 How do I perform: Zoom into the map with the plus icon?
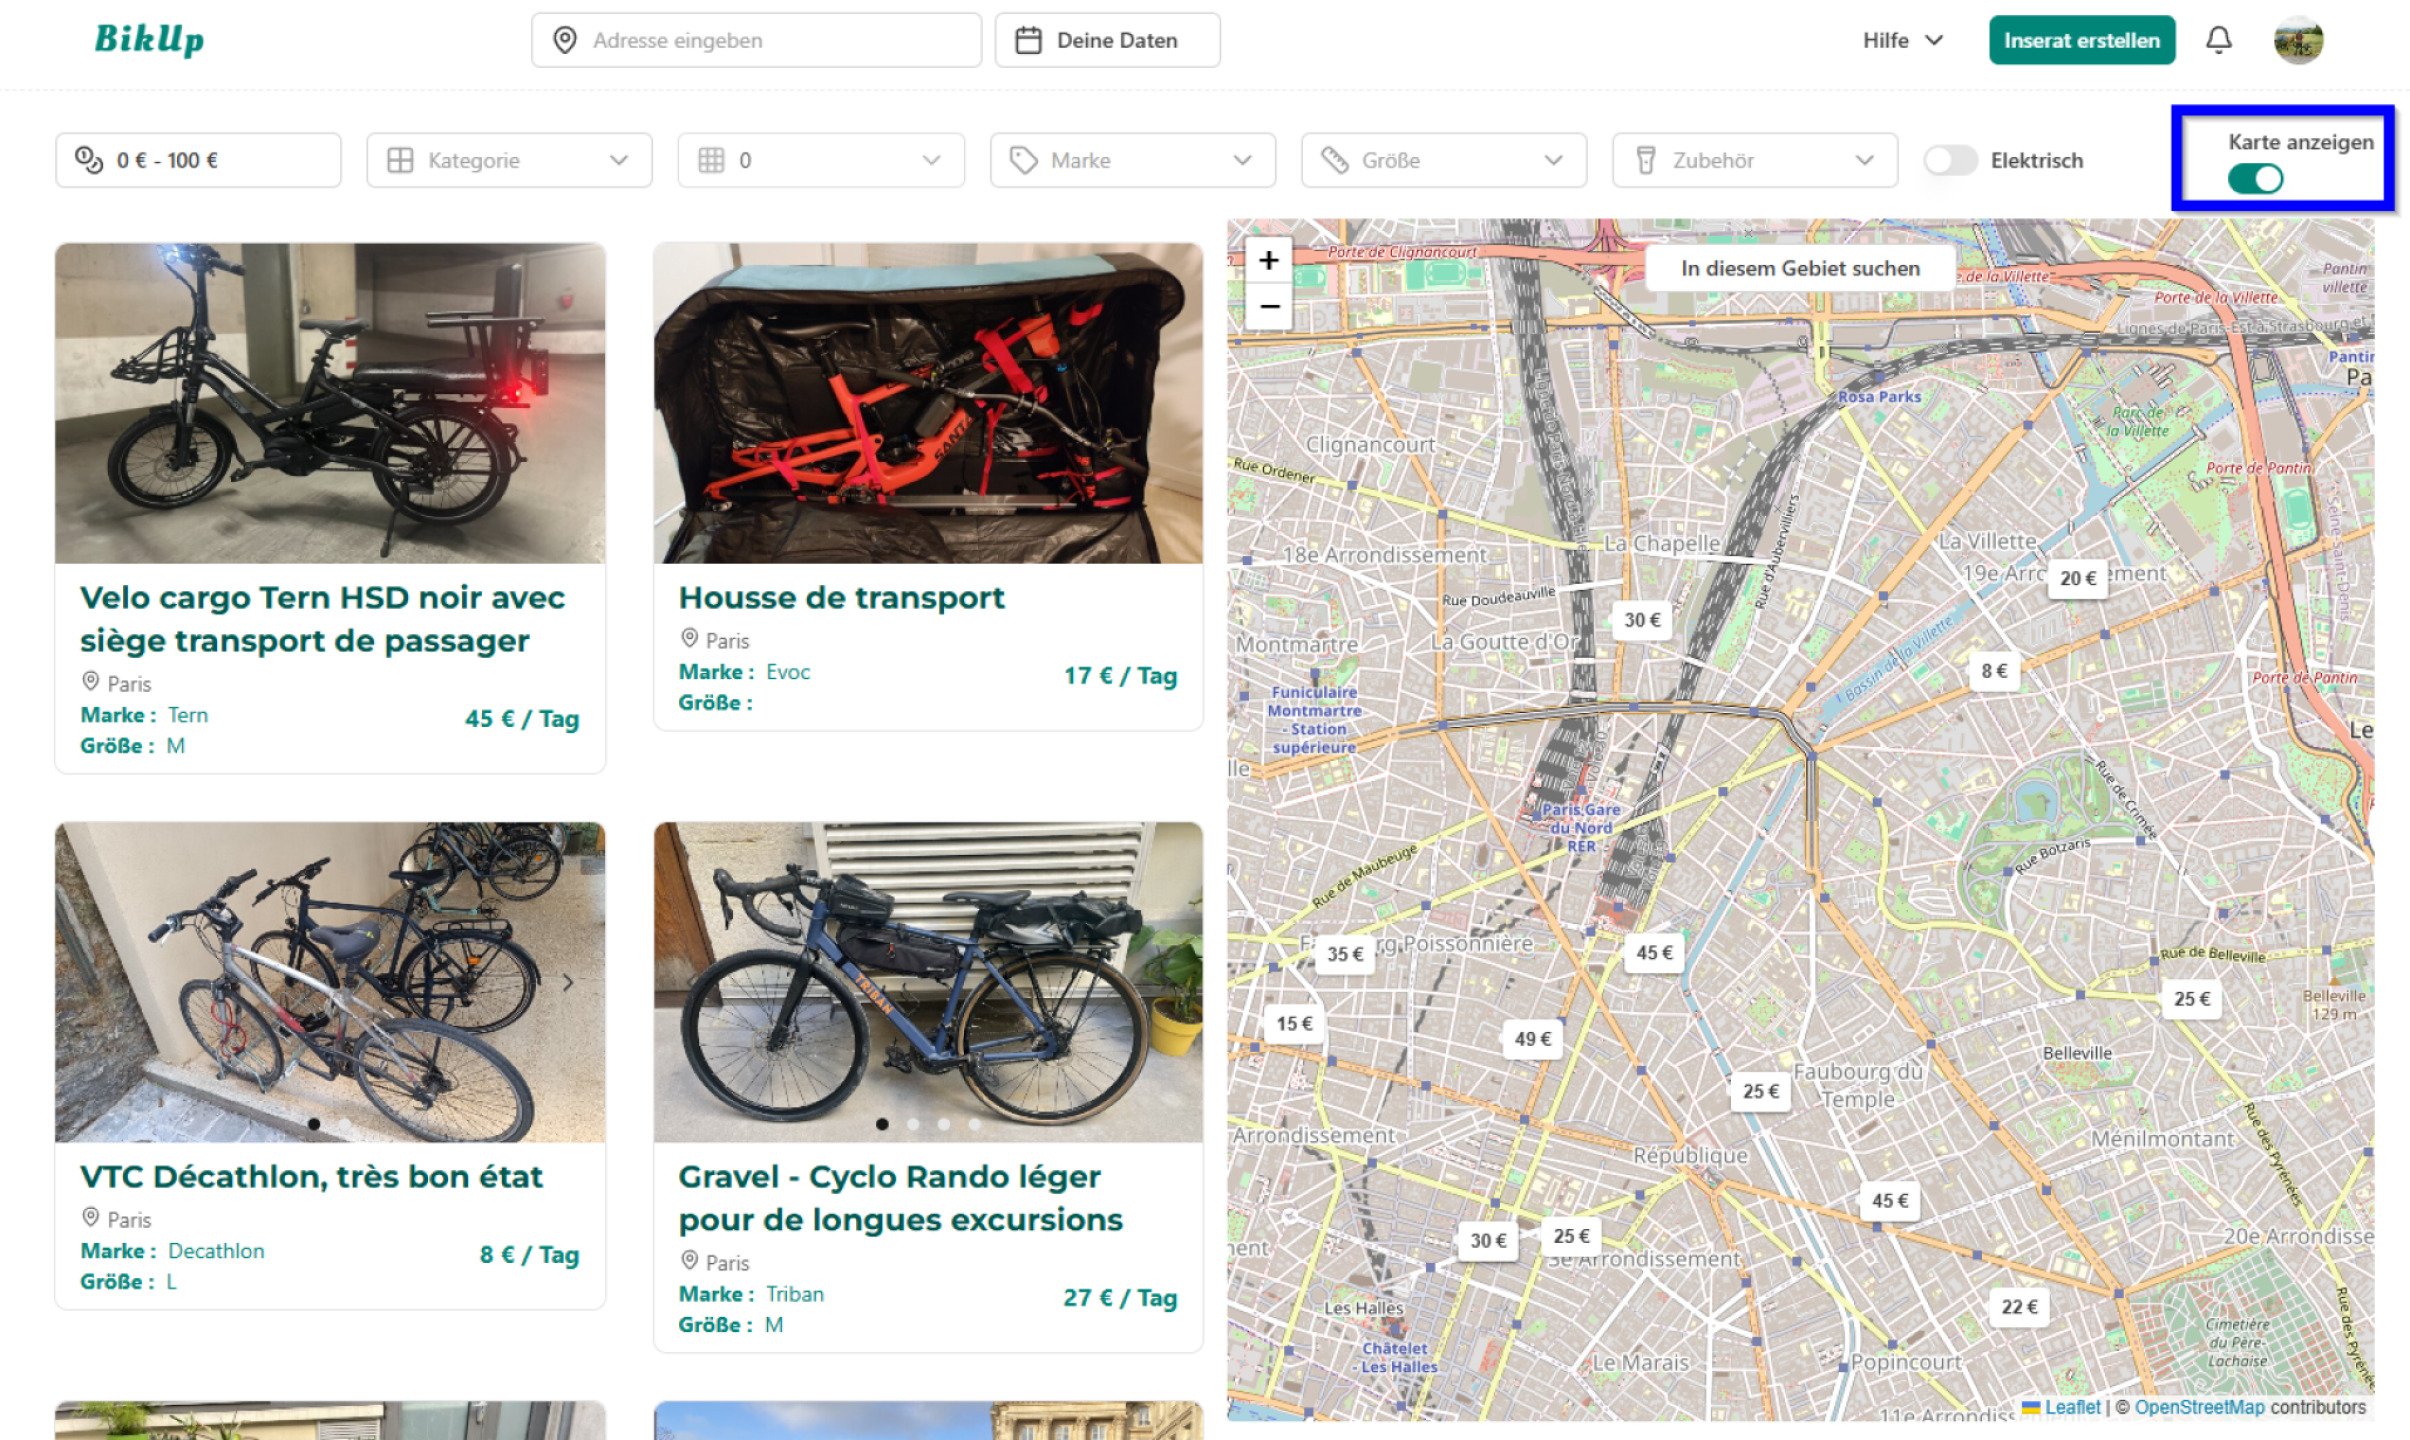[1268, 259]
